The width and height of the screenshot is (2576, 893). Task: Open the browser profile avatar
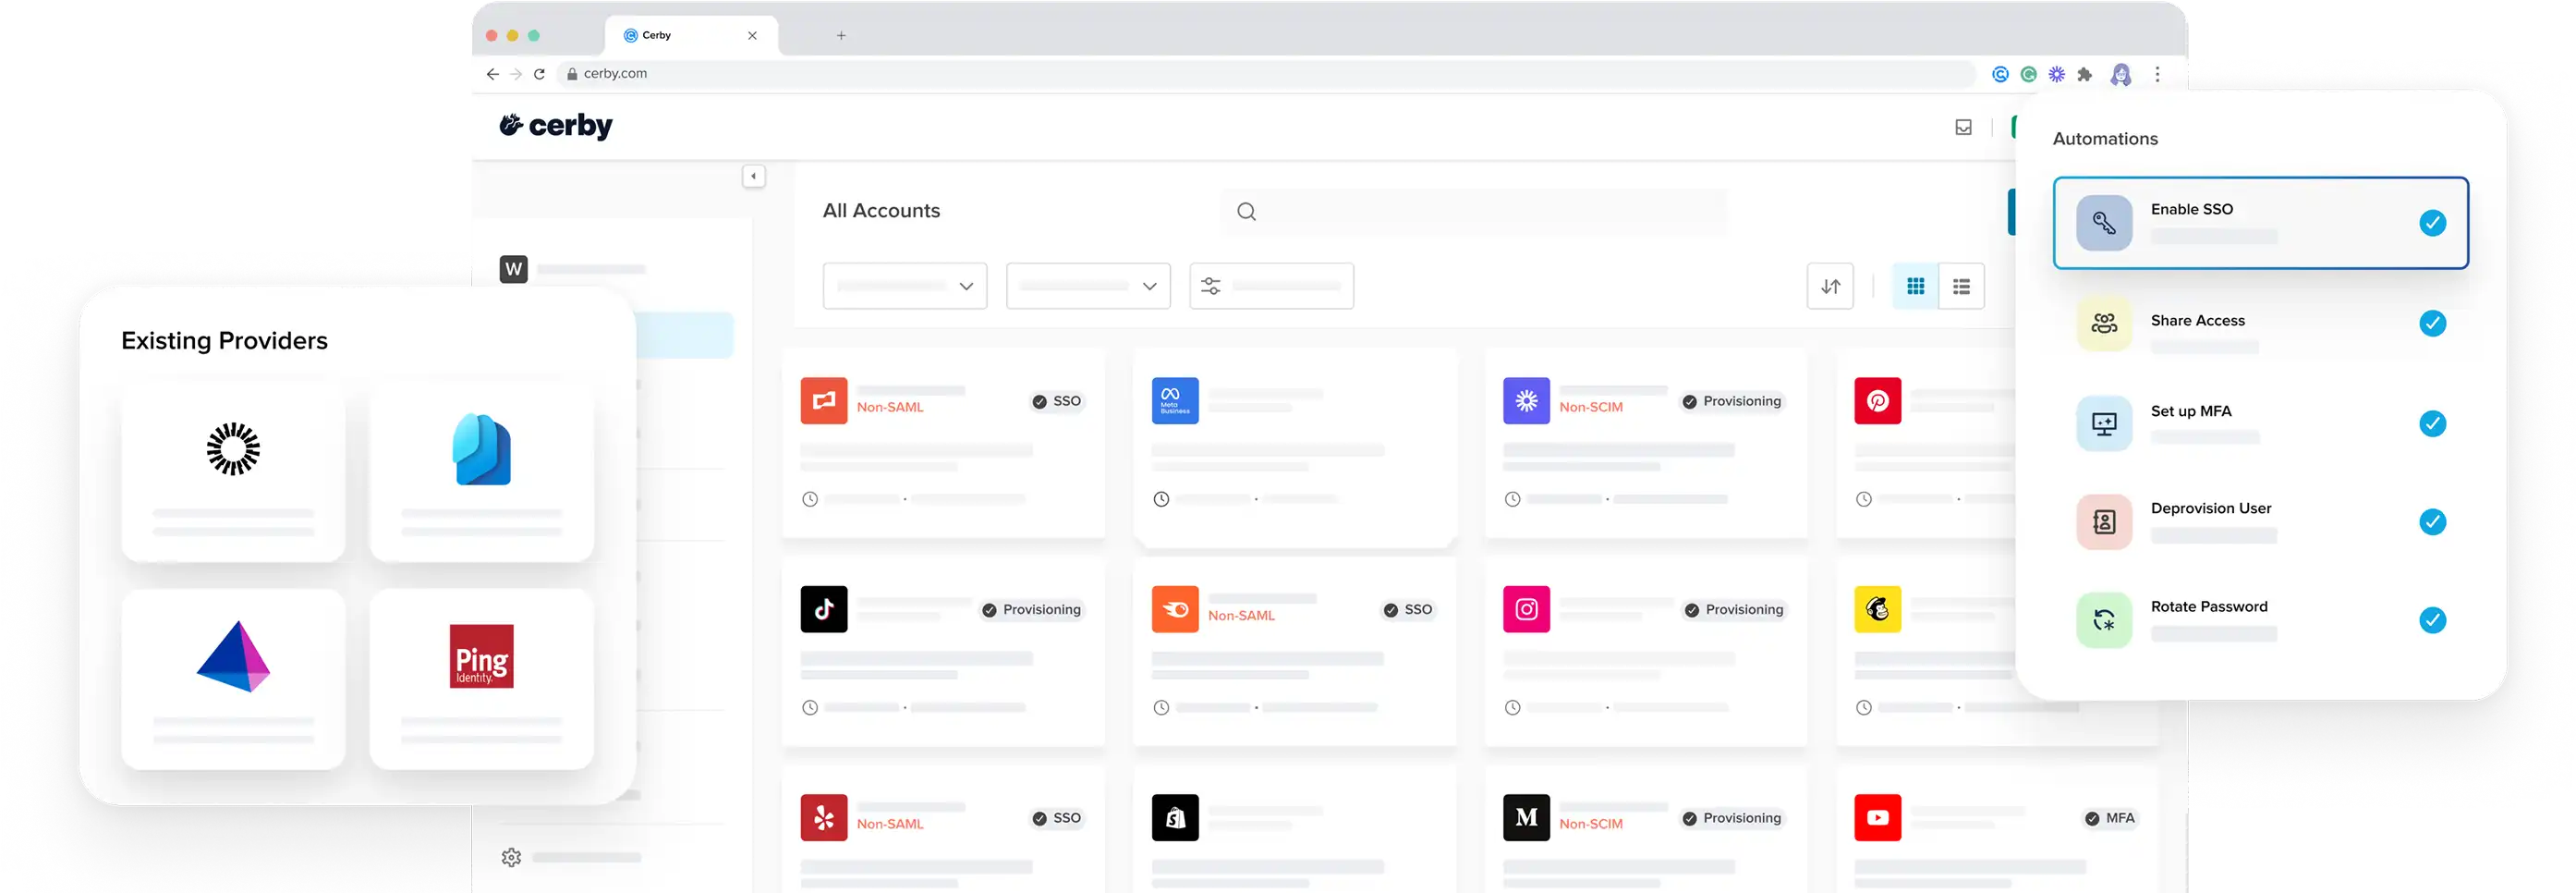tap(2121, 75)
